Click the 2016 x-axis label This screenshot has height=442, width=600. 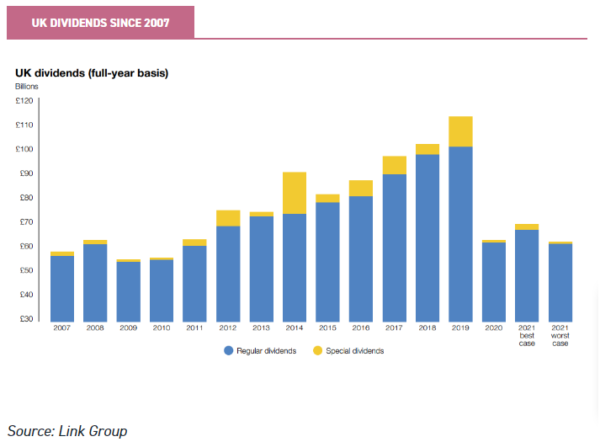(x=361, y=328)
